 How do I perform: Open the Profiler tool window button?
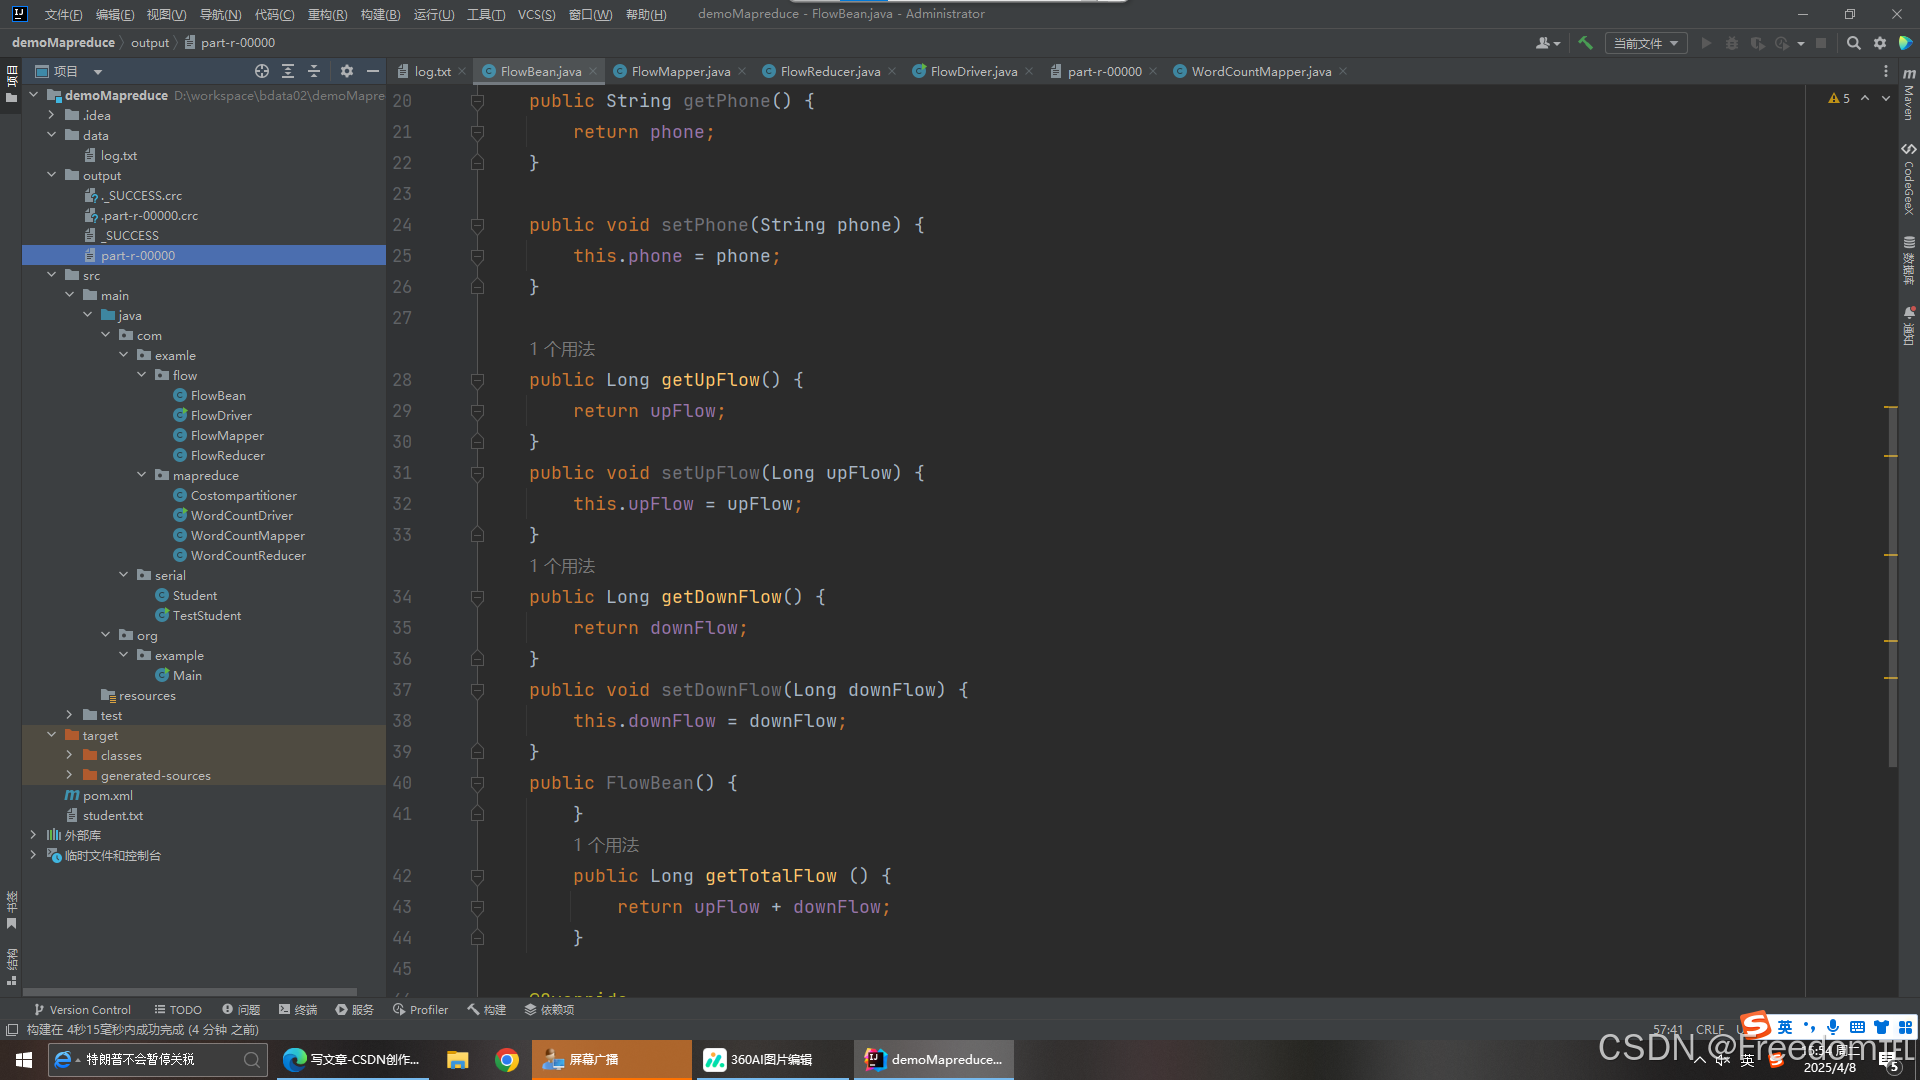point(421,1009)
